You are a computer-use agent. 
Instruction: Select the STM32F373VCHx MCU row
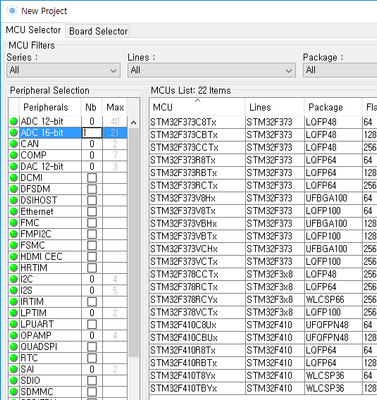pyautogui.click(x=263, y=249)
